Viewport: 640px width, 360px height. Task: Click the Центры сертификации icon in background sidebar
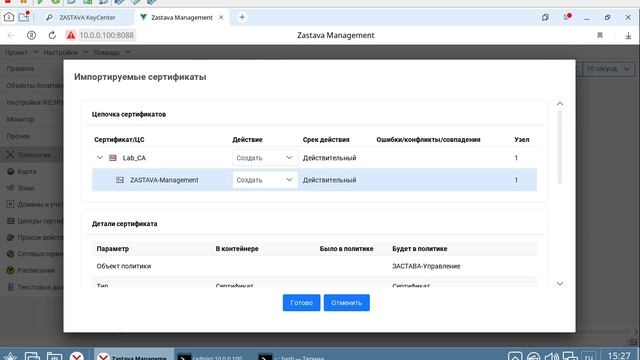(11, 221)
